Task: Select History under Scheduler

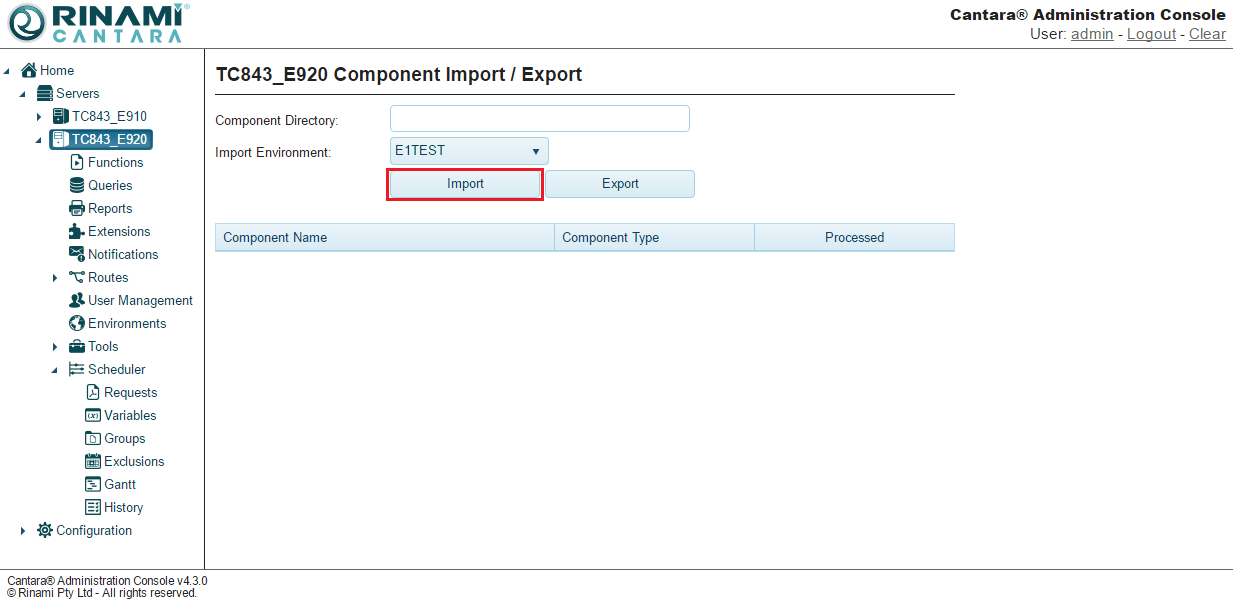Action: click(123, 507)
